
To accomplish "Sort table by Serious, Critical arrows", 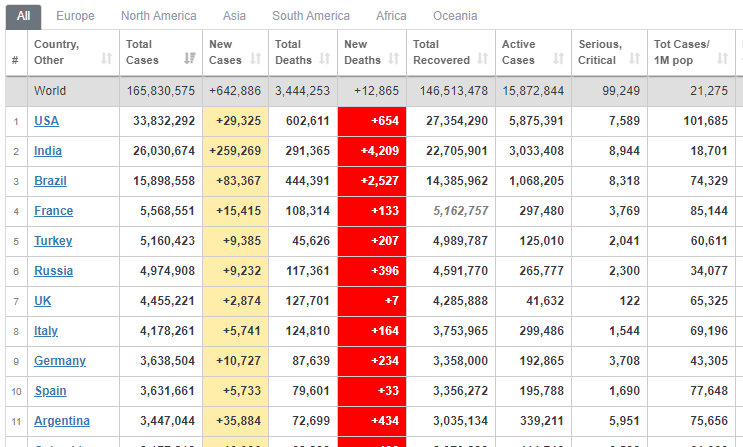I will [x=634, y=59].
